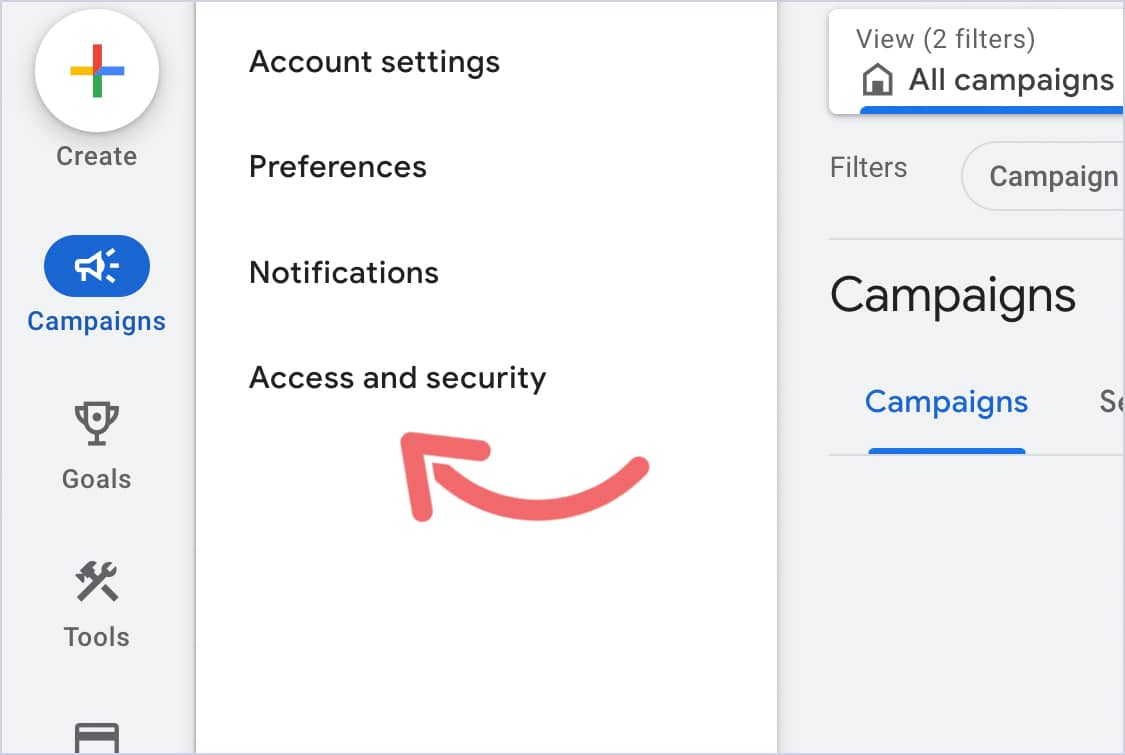Open the Billing card icon in sidebar
This screenshot has height=755, width=1125.
(x=97, y=738)
